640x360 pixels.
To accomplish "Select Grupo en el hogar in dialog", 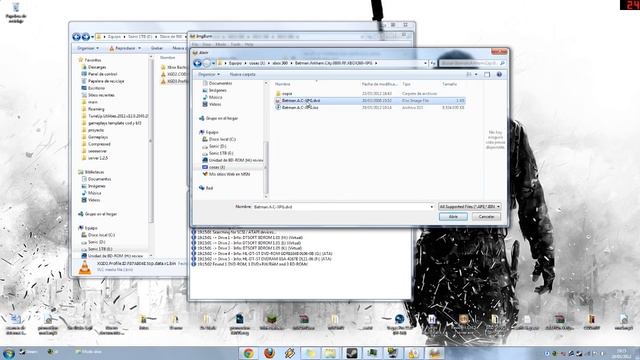I will pyautogui.click(x=221, y=118).
